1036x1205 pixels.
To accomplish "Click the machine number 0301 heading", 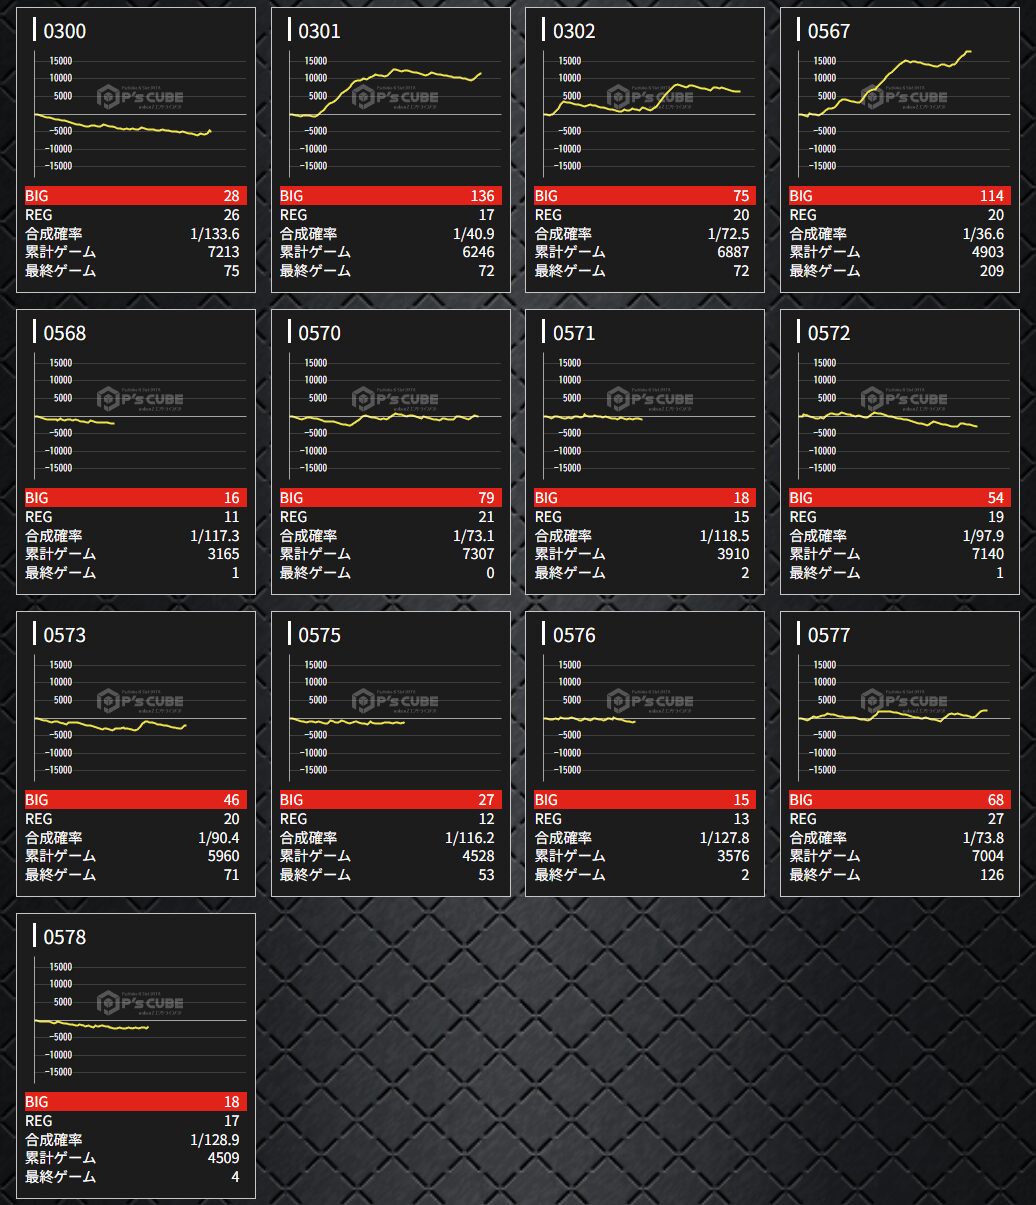I will tap(319, 31).
